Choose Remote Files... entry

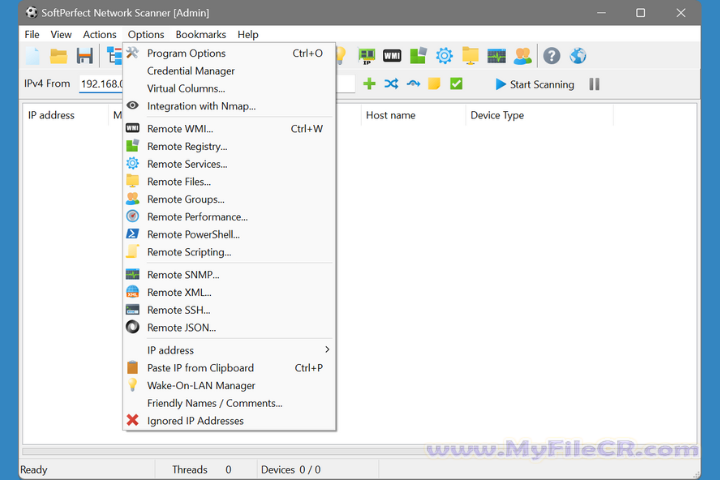pyautogui.click(x=229, y=181)
